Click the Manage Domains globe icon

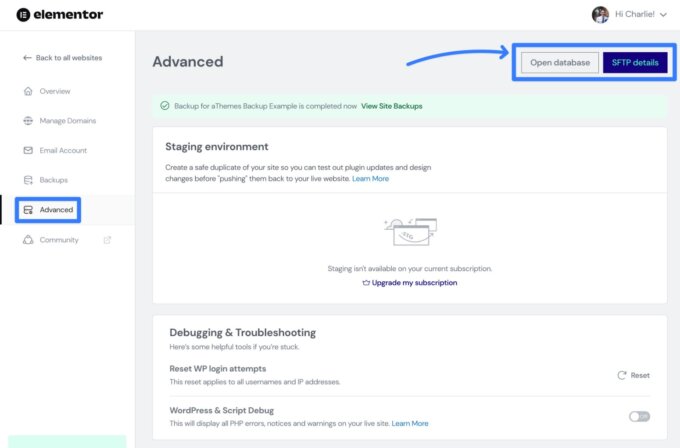click(x=28, y=121)
